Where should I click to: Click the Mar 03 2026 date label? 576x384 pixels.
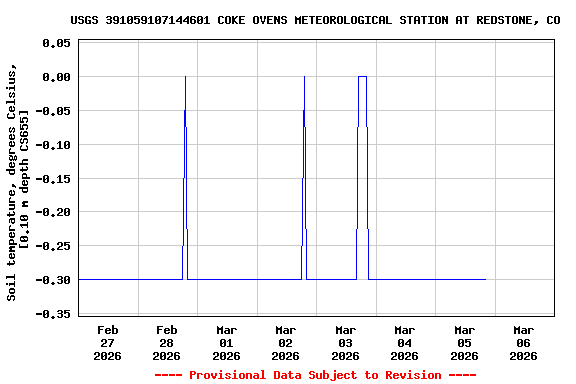345,343
